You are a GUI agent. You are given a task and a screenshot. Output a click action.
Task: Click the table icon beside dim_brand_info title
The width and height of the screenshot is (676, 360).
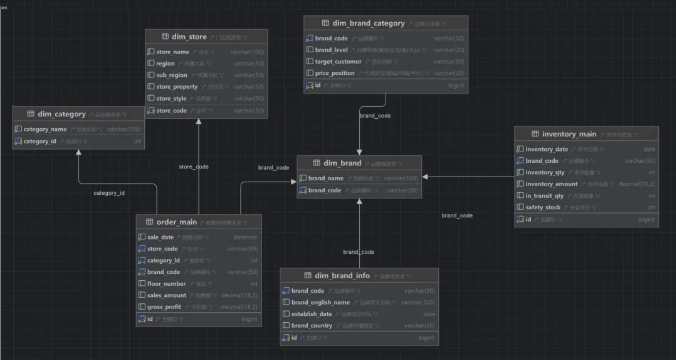(308, 275)
